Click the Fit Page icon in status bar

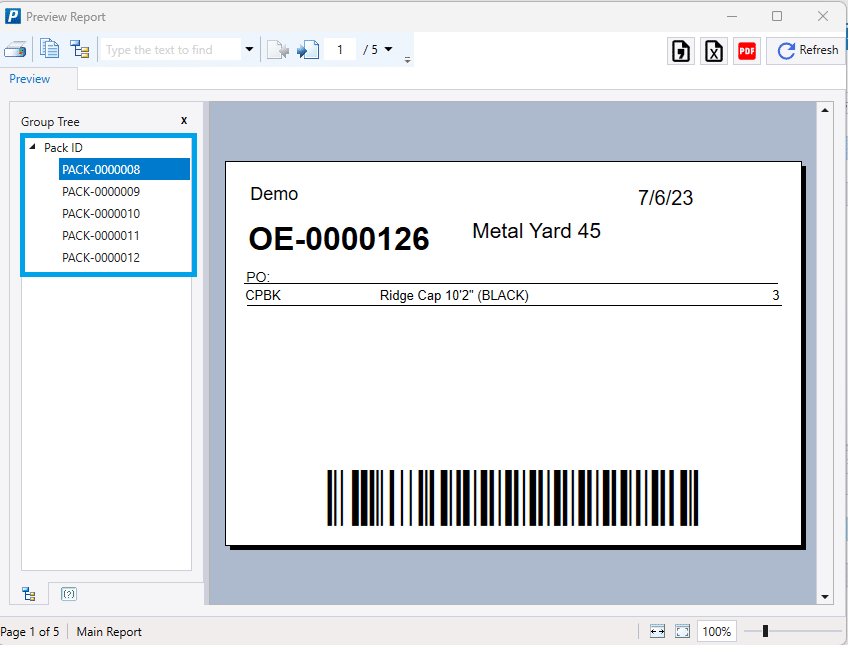(x=683, y=631)
